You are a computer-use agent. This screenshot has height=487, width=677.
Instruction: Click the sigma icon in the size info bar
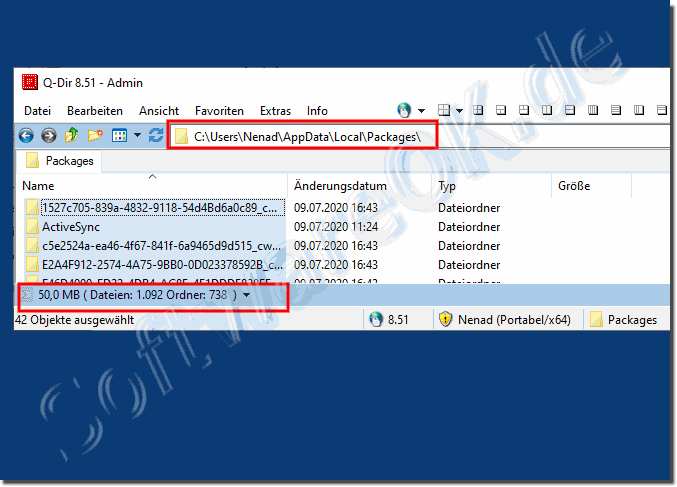click(x=27, y=295)
